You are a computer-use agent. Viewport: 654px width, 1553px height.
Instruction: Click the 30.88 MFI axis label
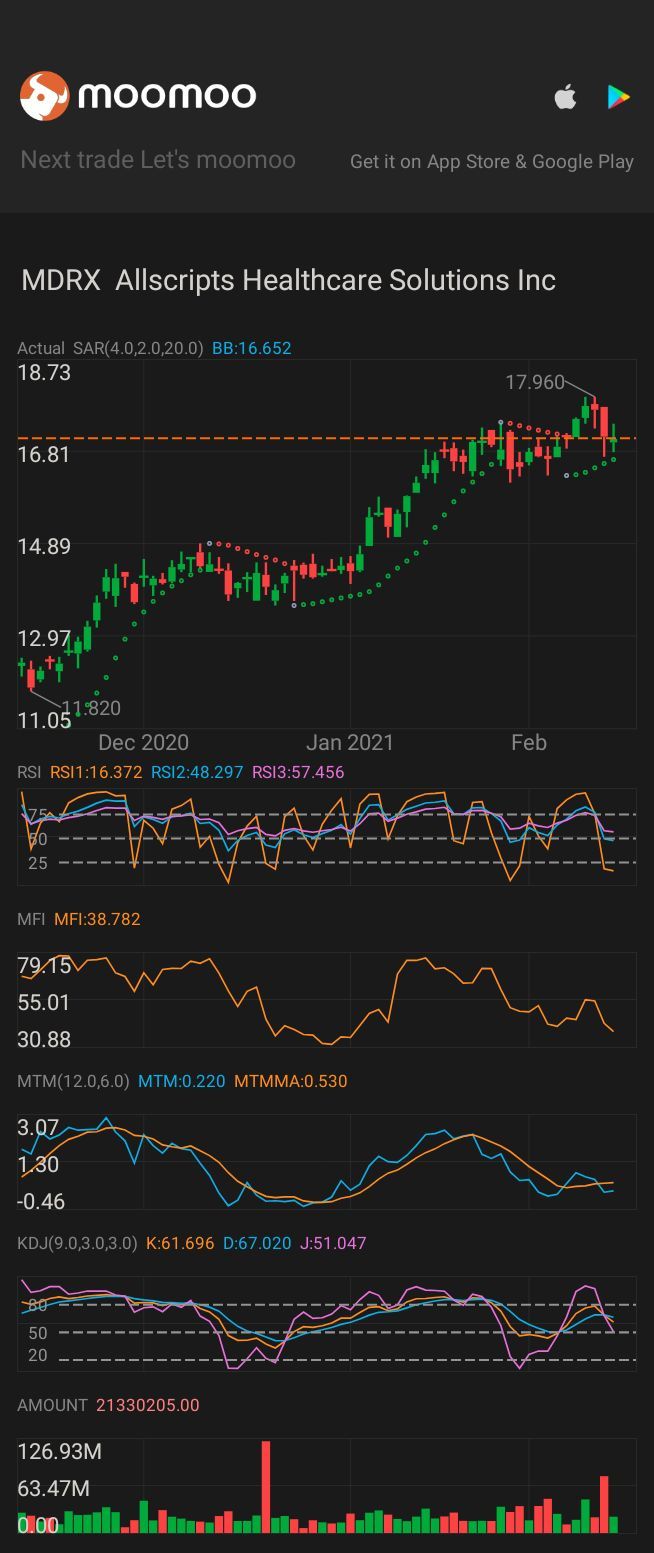(44, 1040)
